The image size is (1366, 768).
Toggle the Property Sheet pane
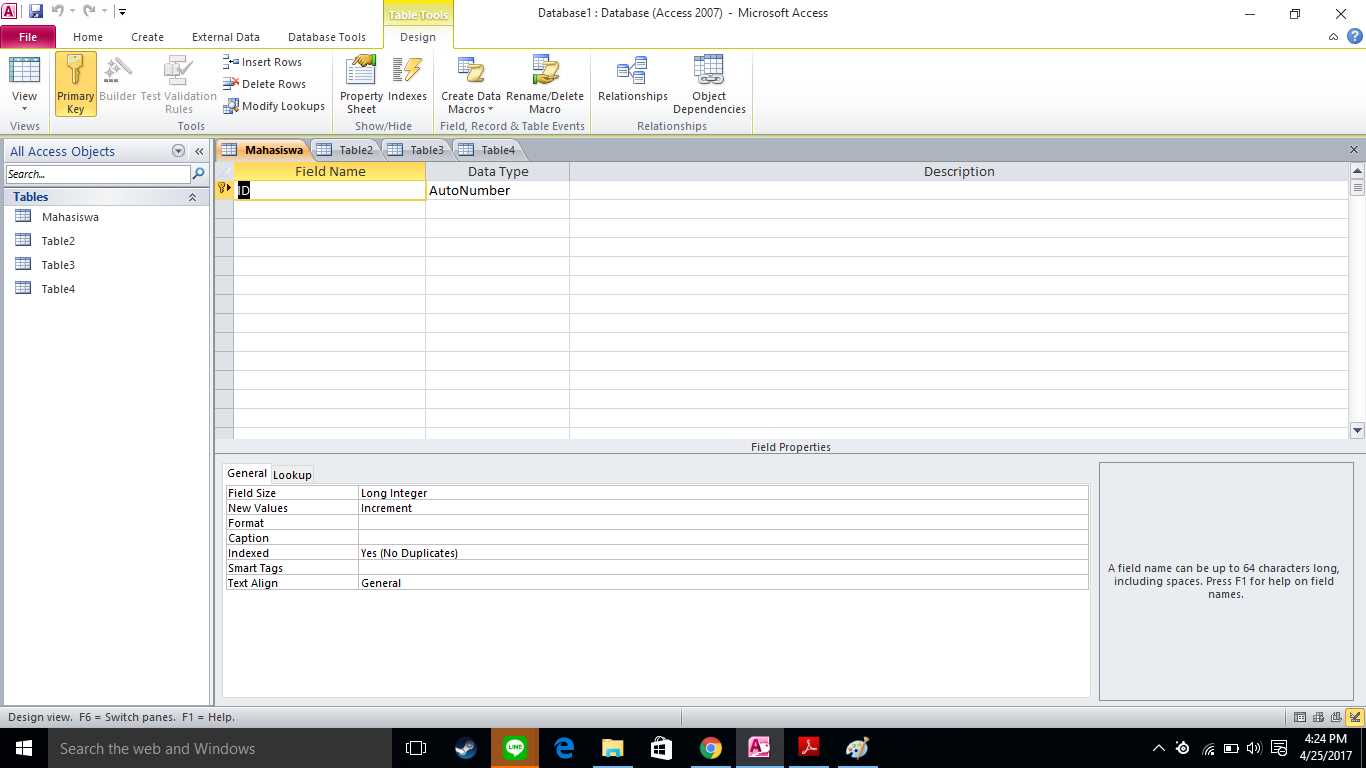(361, 84)
